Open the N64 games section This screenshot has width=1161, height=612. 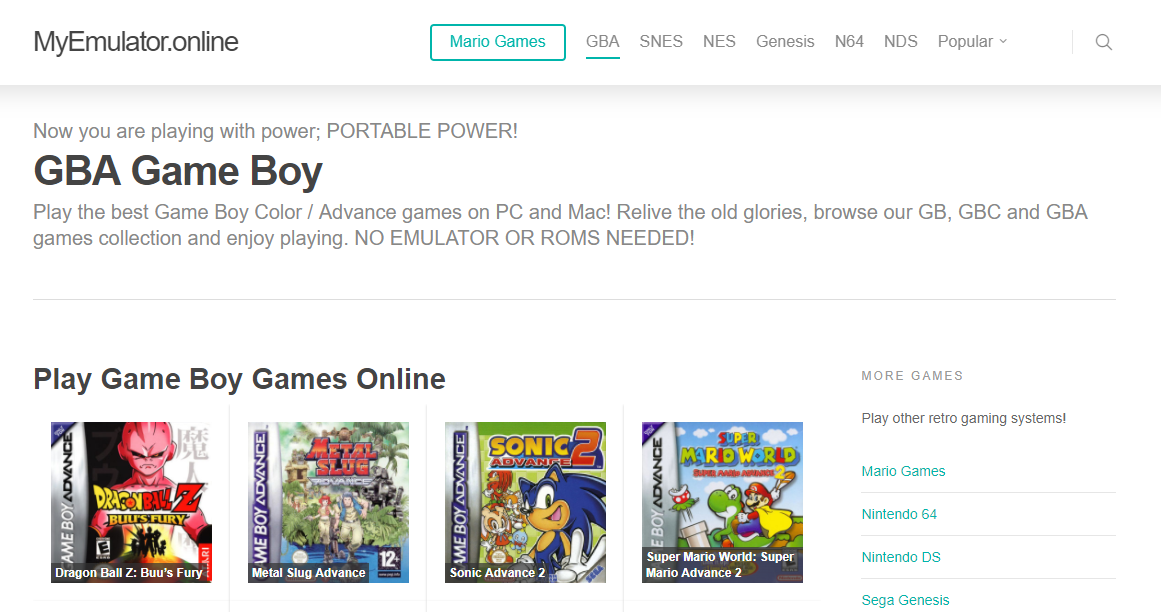[849, 41]
